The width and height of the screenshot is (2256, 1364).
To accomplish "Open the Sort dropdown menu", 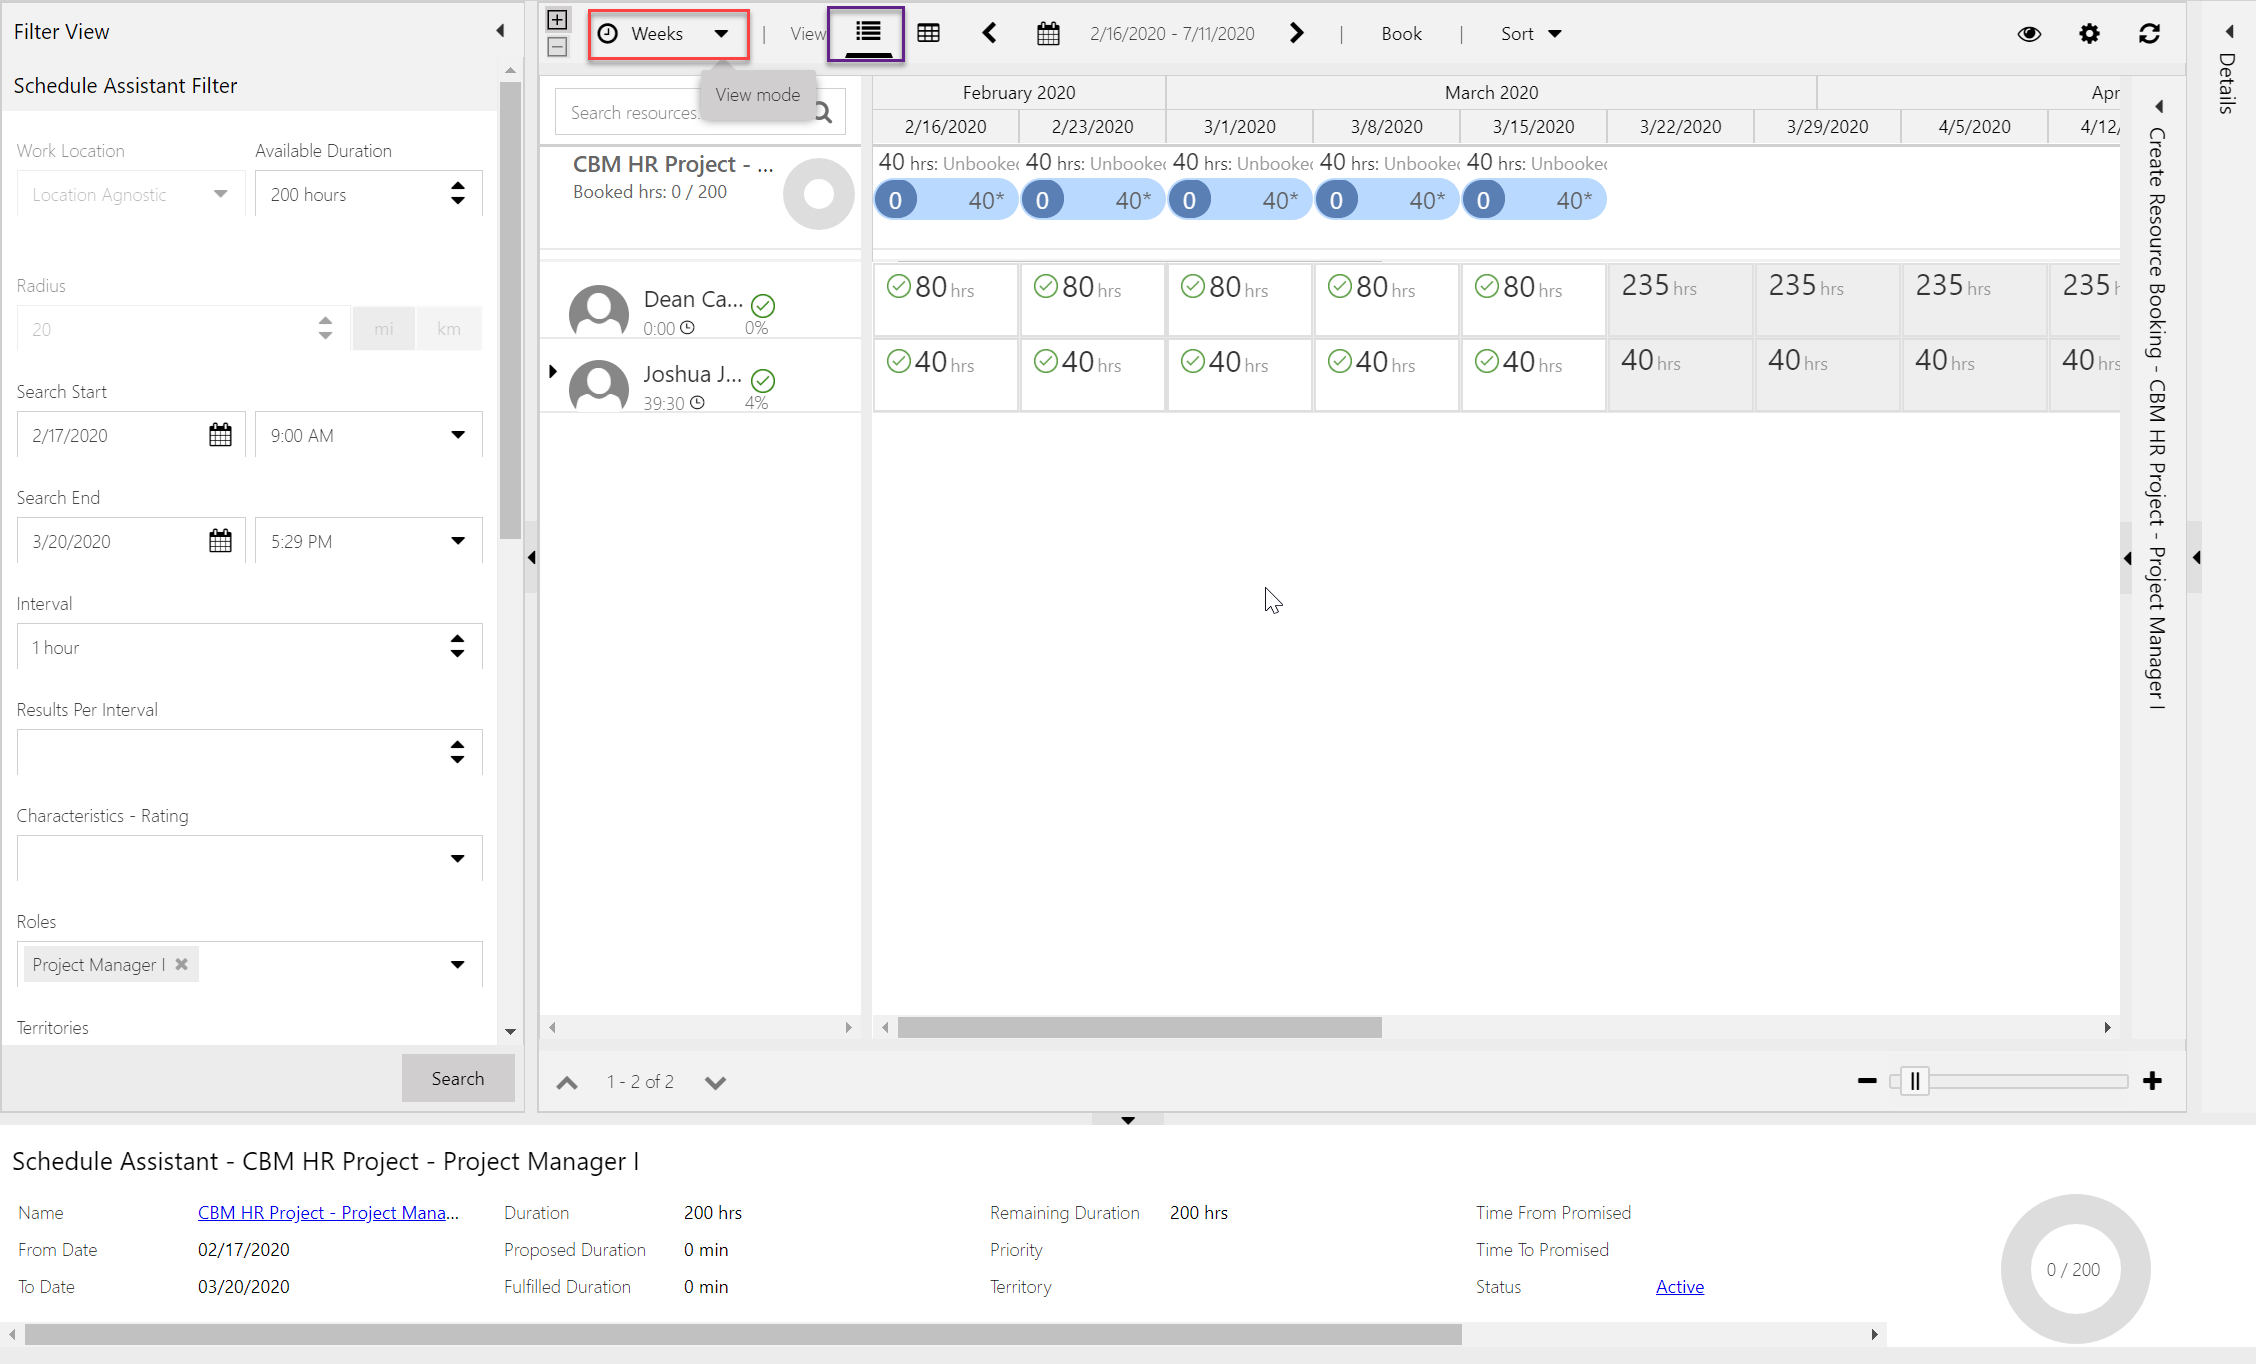I will tap(1531, 34).
